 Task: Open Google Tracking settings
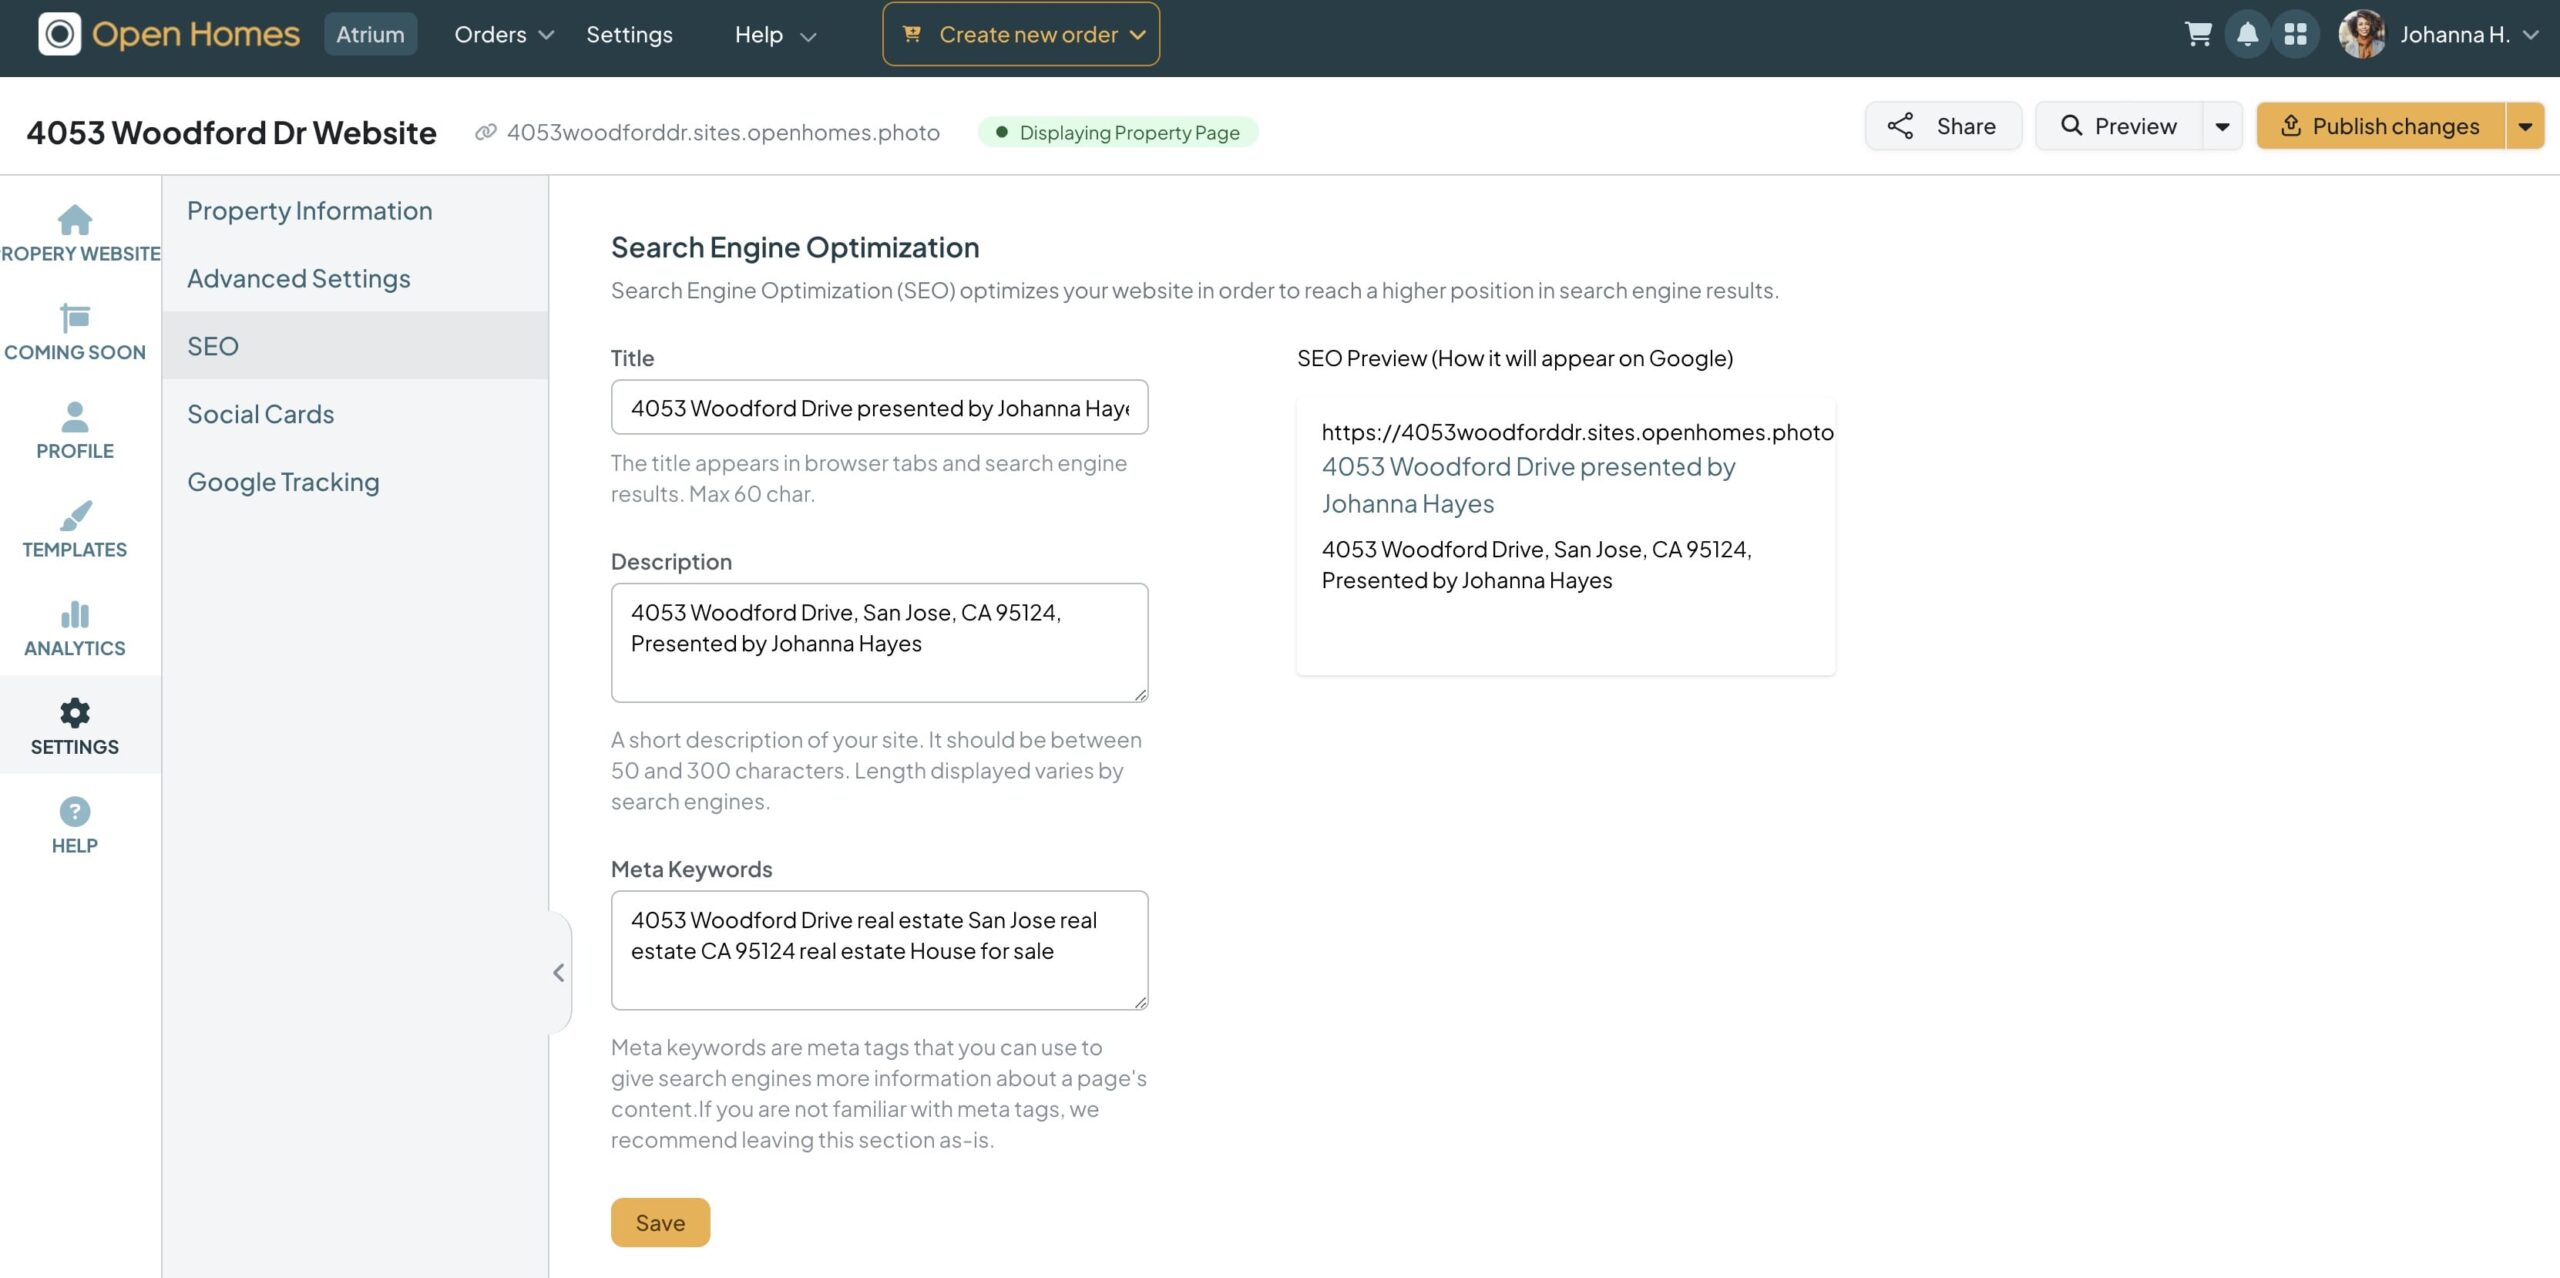[x=283, y=482]
